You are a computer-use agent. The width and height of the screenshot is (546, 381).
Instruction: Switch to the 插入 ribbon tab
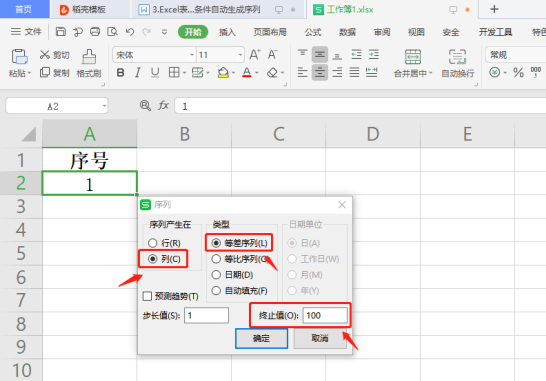[227, 32]
